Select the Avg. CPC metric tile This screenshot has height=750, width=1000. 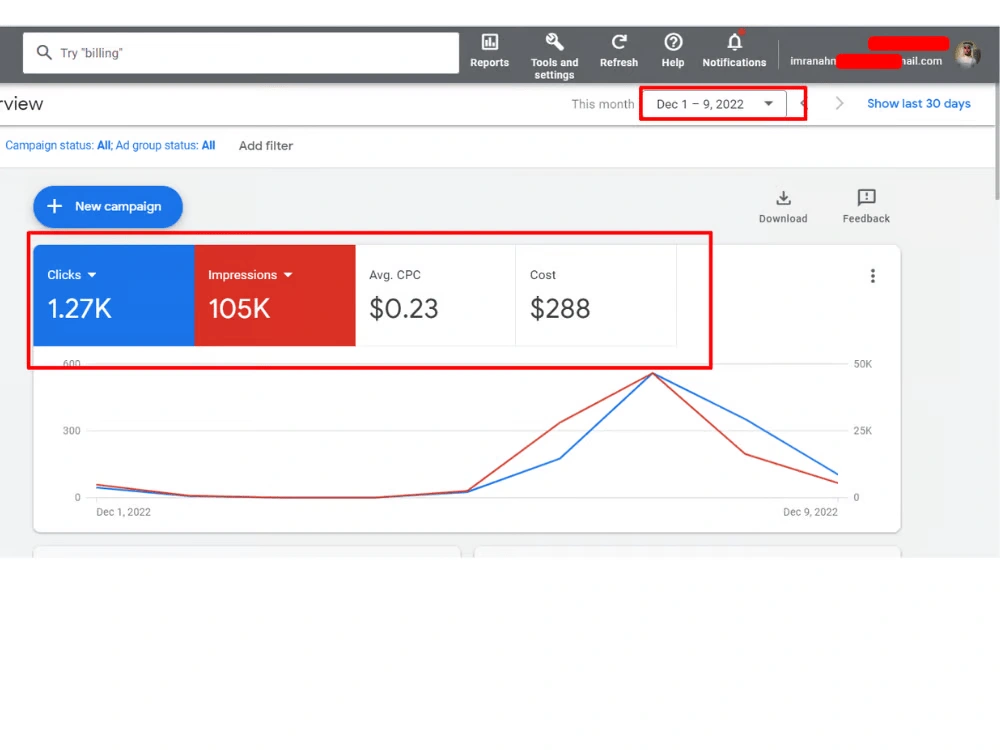pos(436,295)
